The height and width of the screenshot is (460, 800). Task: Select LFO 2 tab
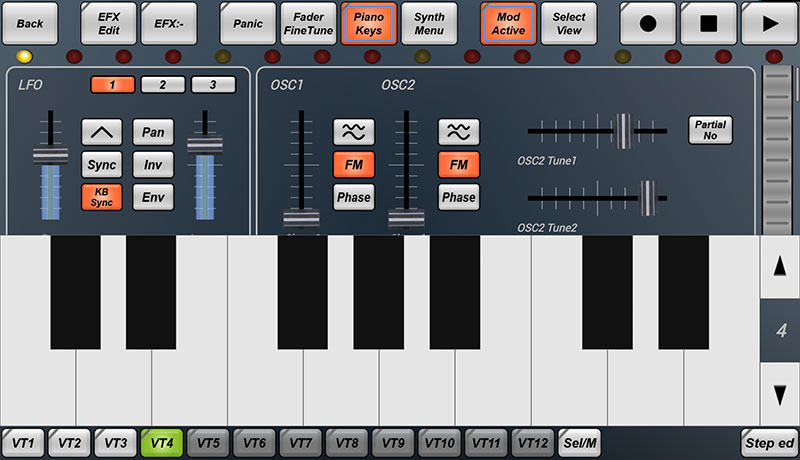click(x=163, y=85)
